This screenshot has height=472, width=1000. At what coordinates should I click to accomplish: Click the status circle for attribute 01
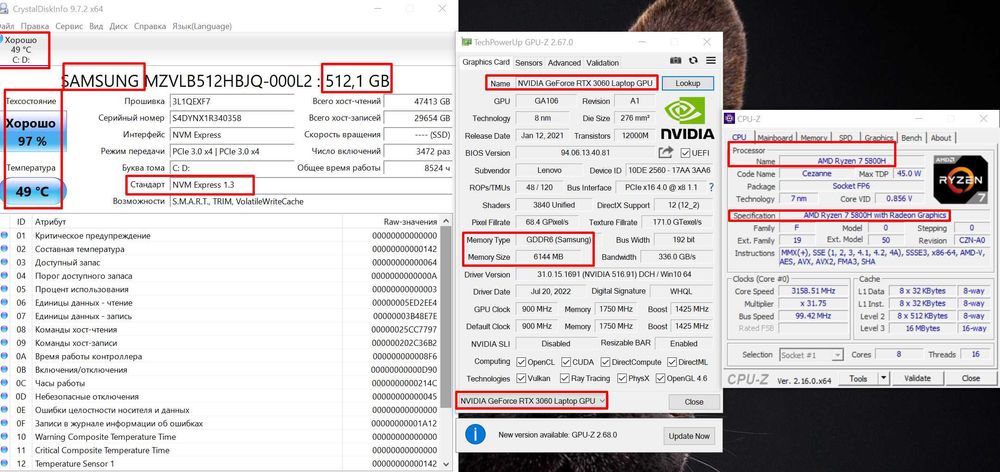[x=5, y=235]
